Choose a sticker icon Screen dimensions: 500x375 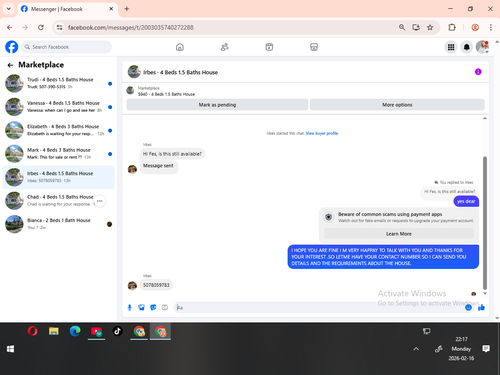point(153,307)
